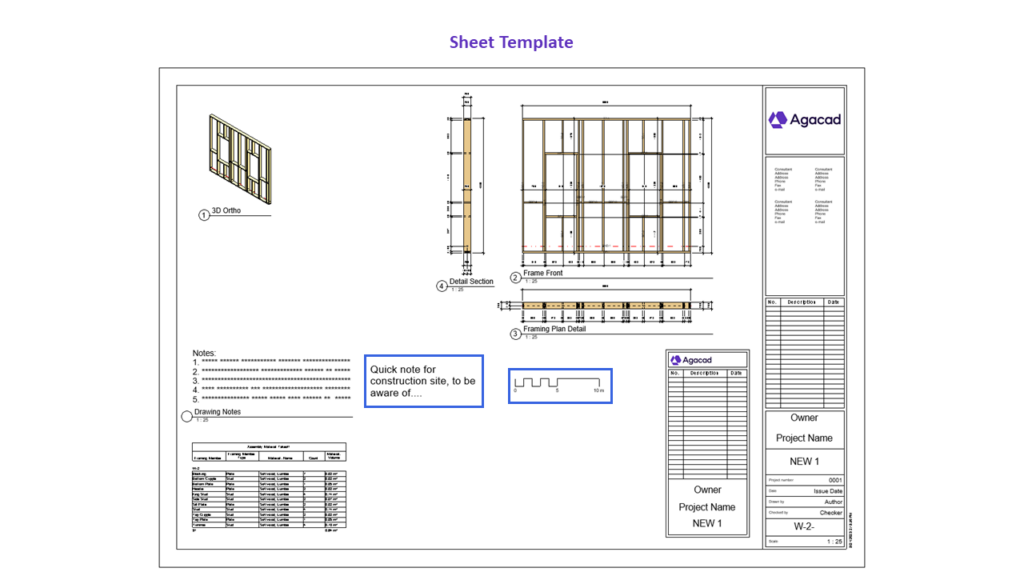The height and width of the screenshot is (576, 1024).
Task: Click "Project Name" in the right-hand title block
Action: pos(804,438)
